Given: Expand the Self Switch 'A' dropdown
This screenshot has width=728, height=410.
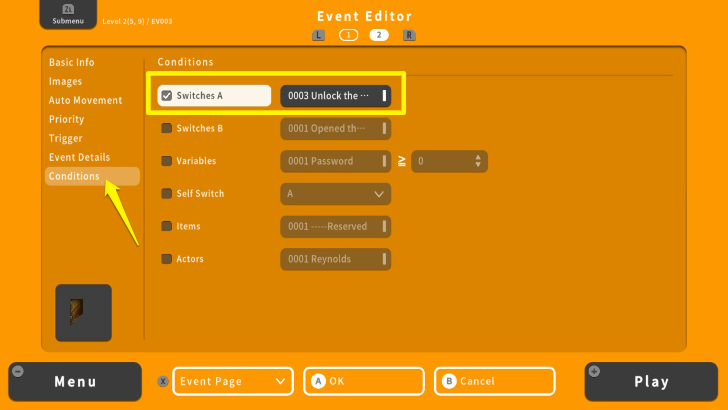Looking at the screenshot, I should 336,194.
